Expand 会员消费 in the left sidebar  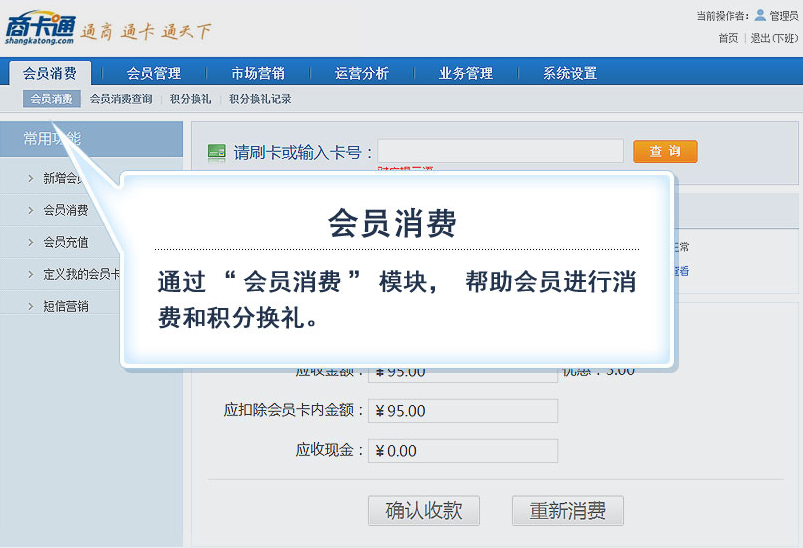pyautogui.click(x=65, y=211)
